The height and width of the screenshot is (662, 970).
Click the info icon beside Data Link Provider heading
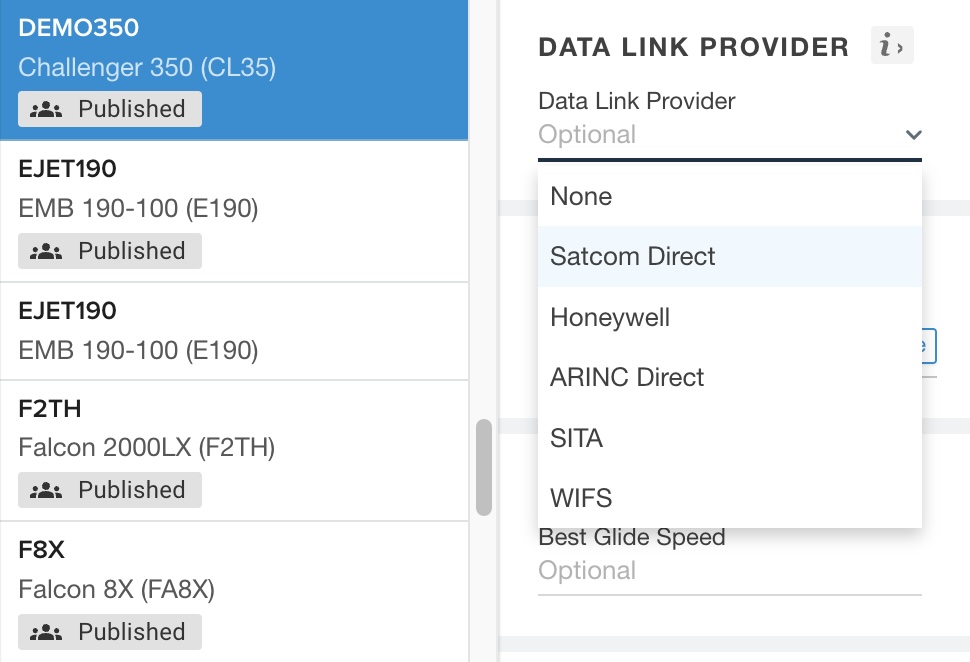(891, 46)
